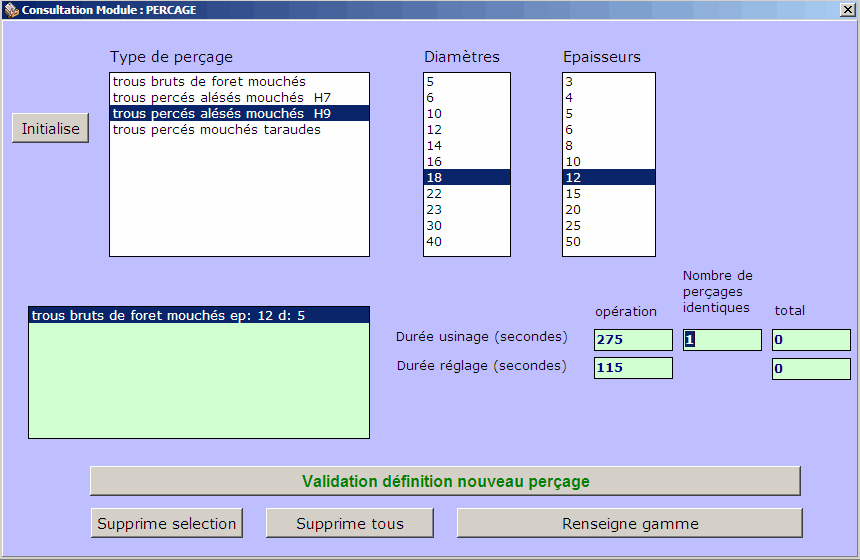The image size is (860, 560).
Task: Click the Durée réglage total field
Action: (810, 369)
